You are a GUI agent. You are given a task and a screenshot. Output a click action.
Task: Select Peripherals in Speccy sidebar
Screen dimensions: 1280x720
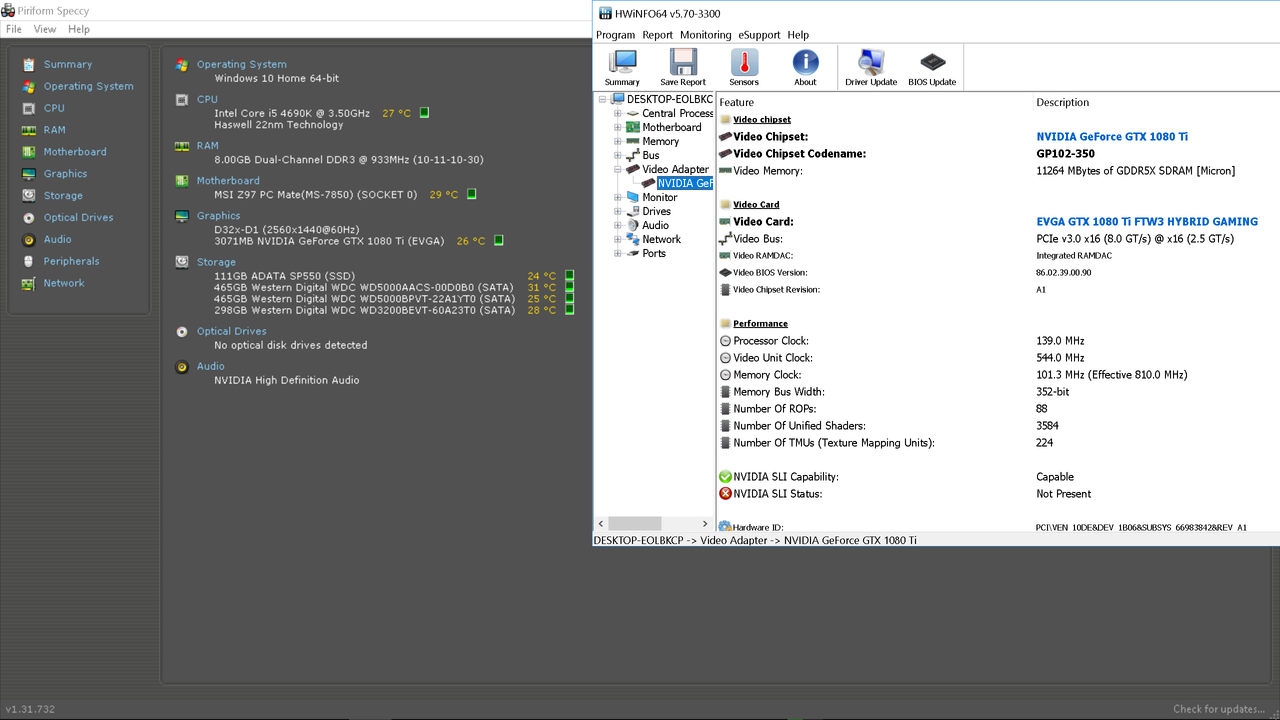click(71, 262)
